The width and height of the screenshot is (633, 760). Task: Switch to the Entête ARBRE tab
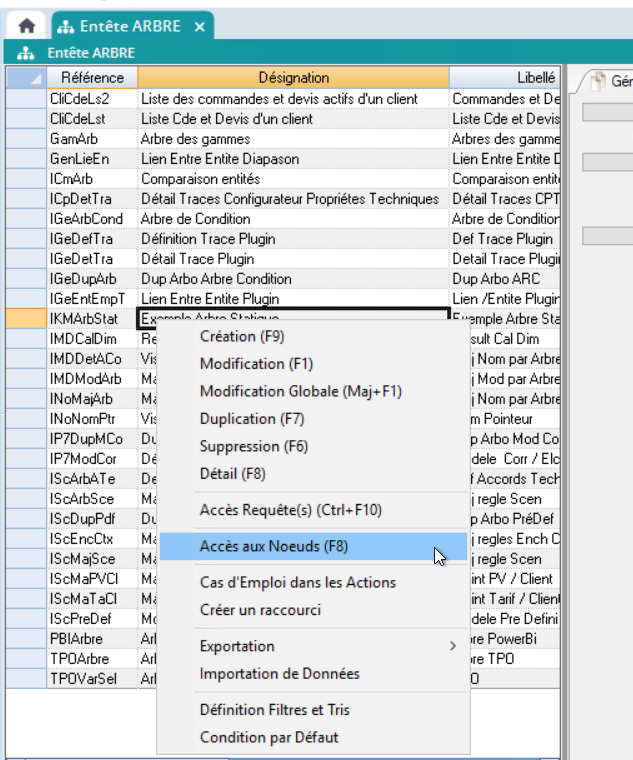[125, 27]
